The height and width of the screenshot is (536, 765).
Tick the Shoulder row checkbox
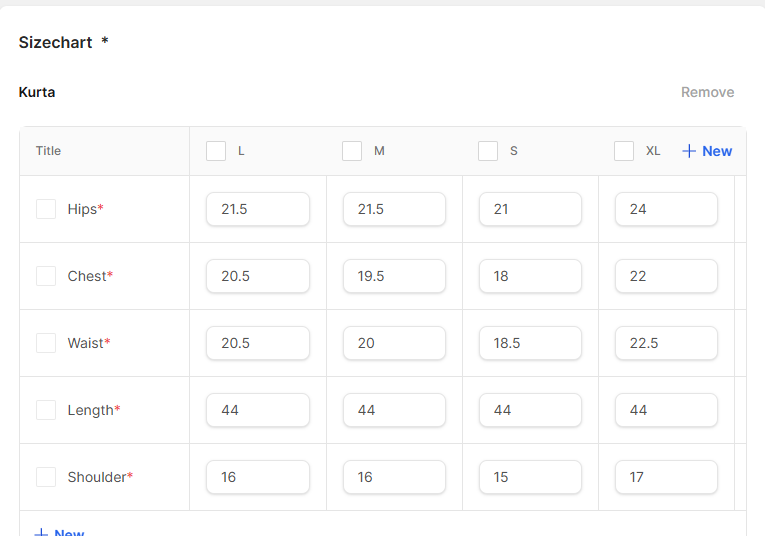click(x=46, y=477)
